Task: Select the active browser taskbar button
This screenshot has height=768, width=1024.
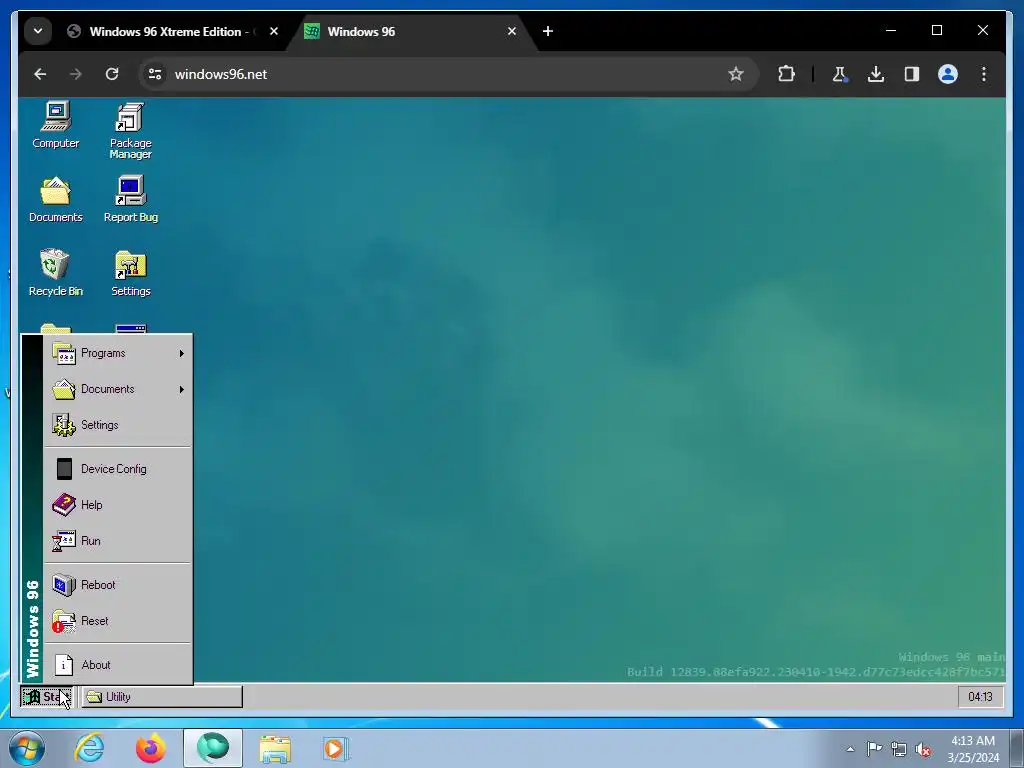Action: 213,748
